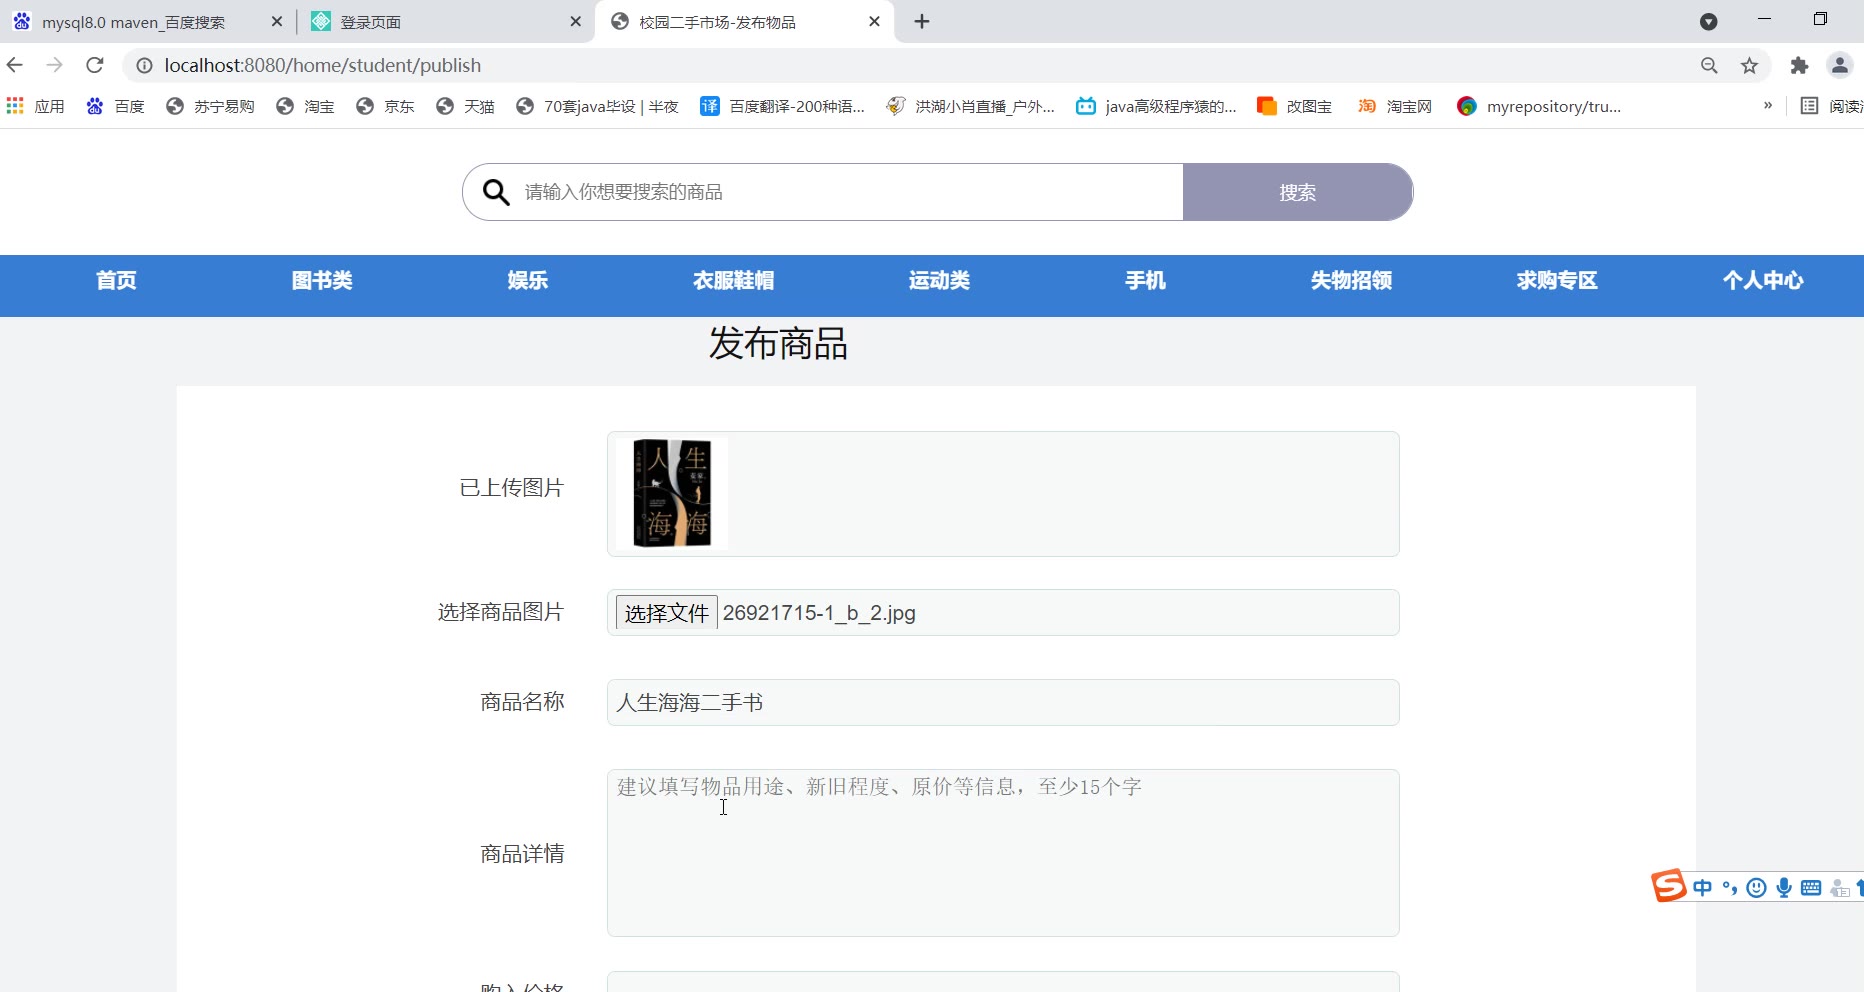Open a new browser tab

[x=922, y=22]
